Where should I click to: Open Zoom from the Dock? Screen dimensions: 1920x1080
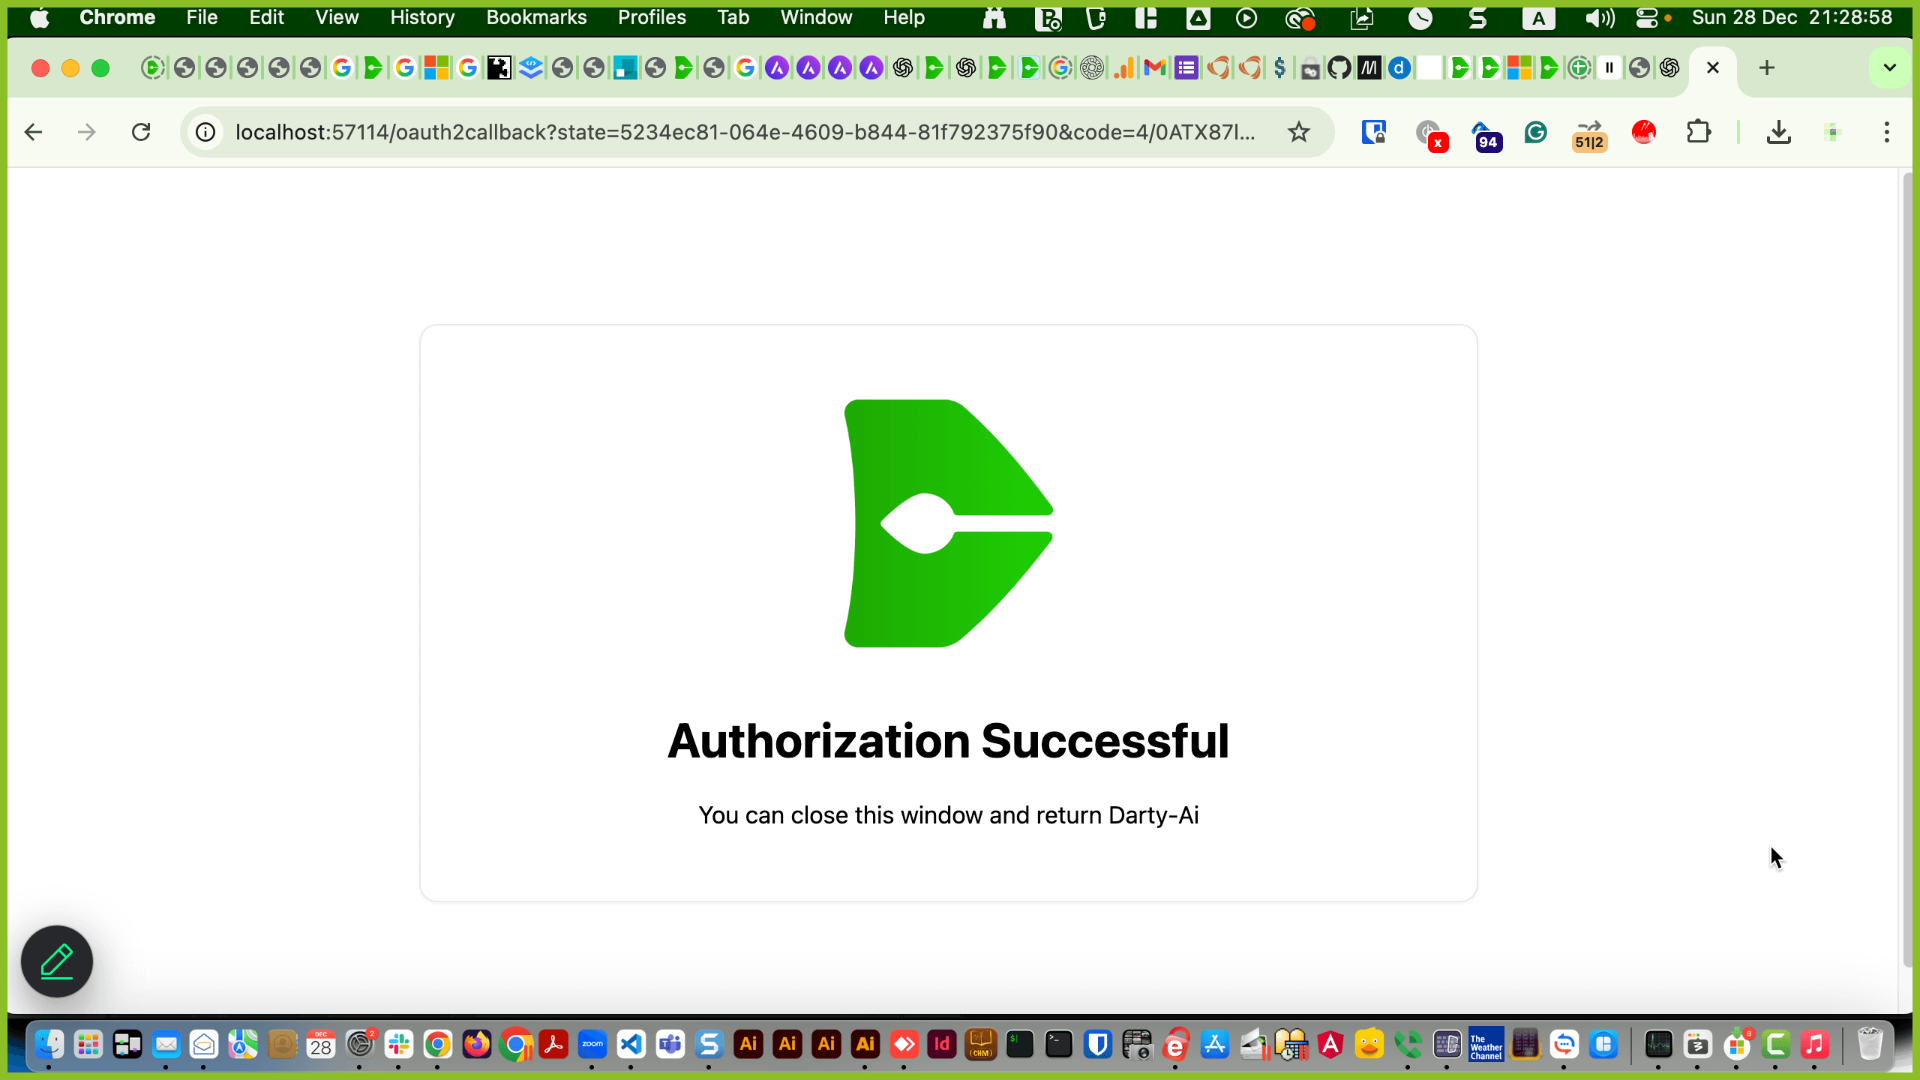point(592,1045)
